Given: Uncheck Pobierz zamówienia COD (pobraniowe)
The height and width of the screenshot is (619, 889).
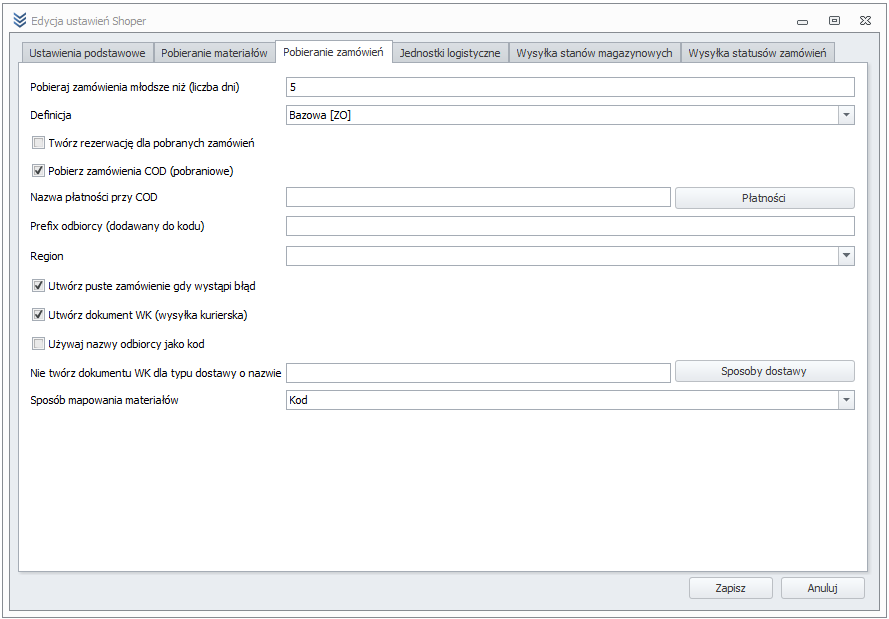Looking at the screenshot, I should [39, 171].
